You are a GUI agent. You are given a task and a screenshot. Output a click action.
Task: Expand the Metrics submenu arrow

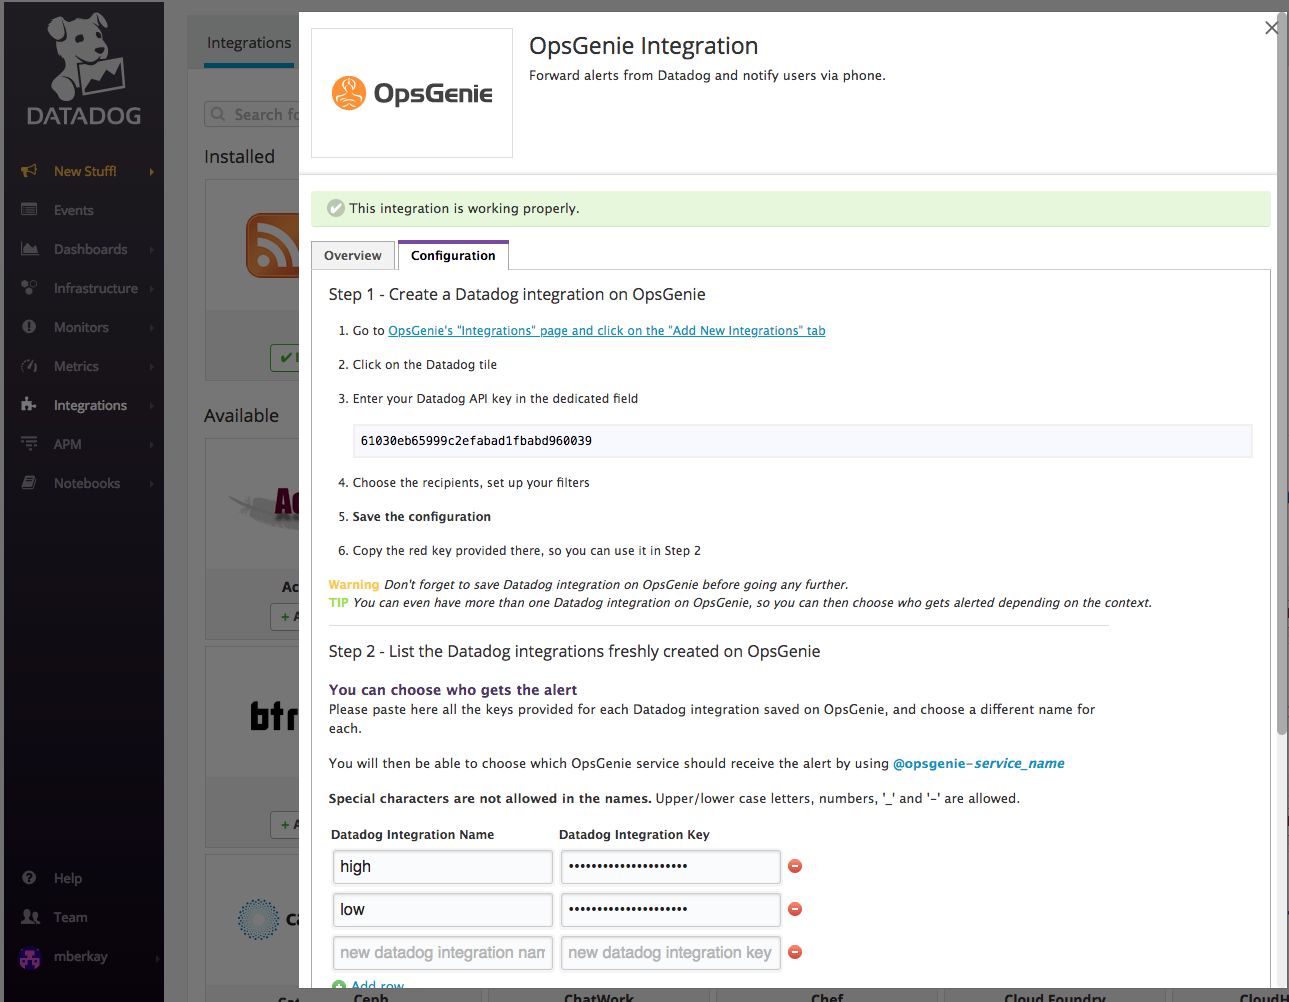pyautogui.click(x=152, y=367)
